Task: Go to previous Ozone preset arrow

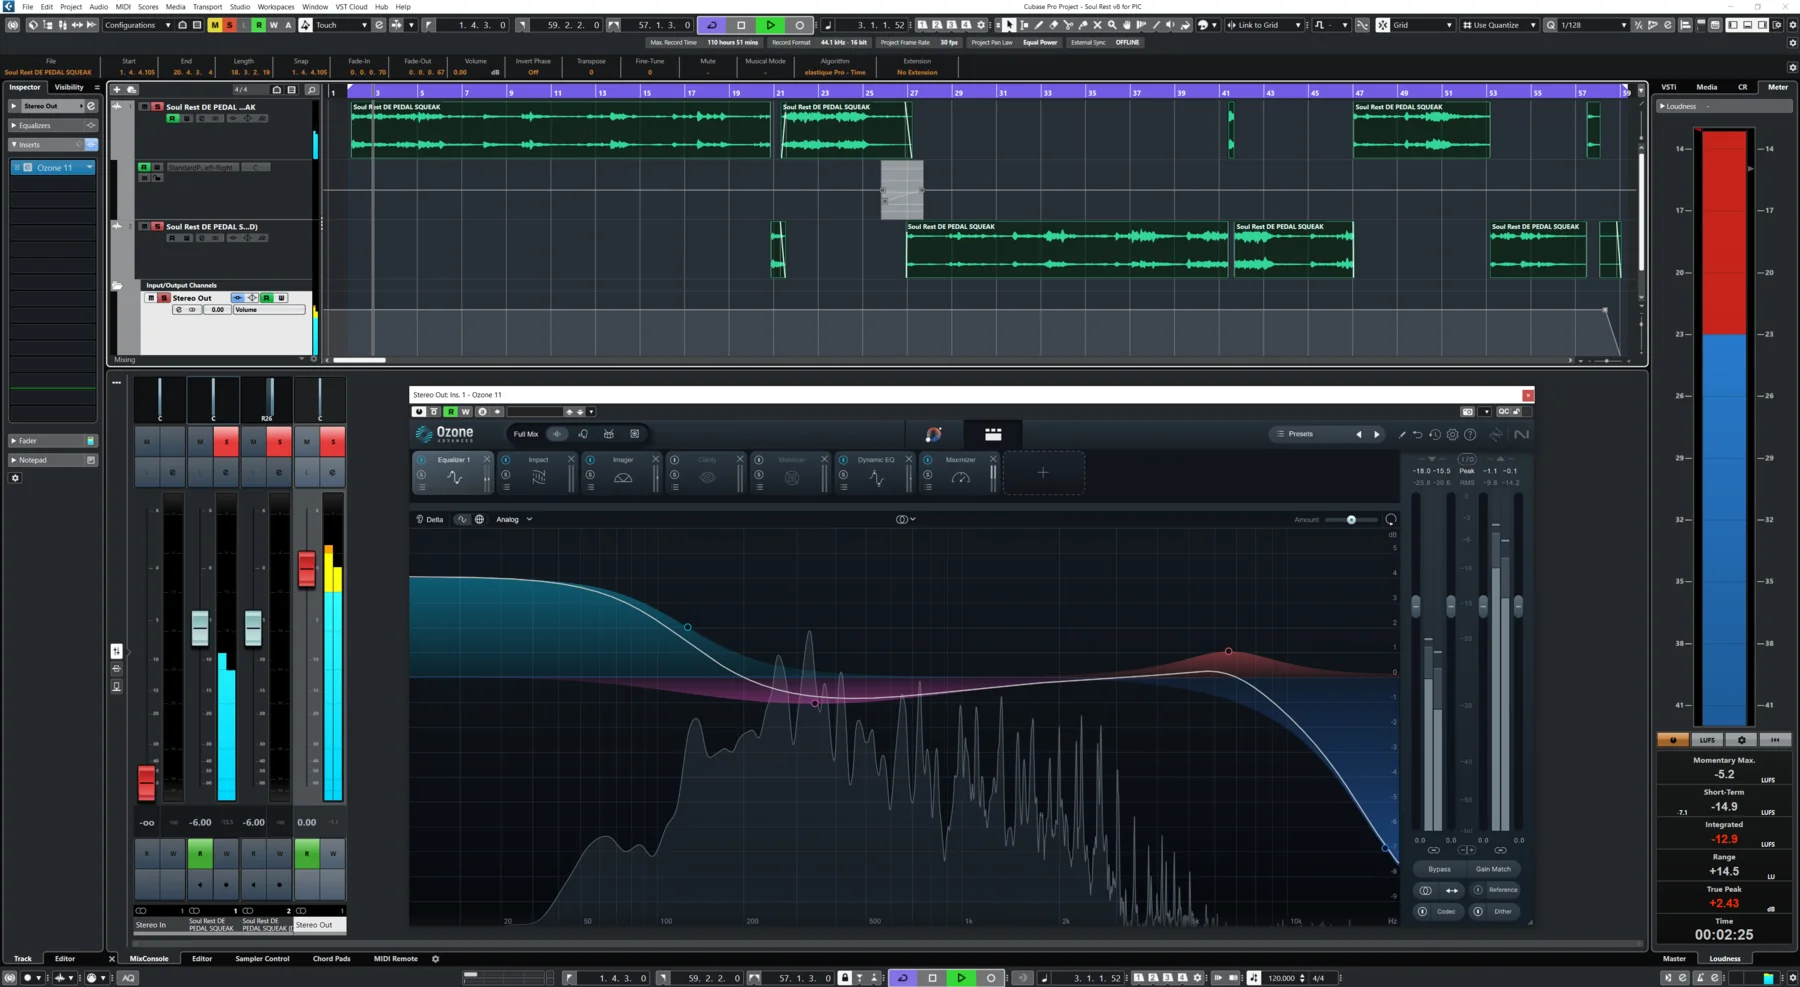Action: pyautogui.click(x=1358, y=434)
